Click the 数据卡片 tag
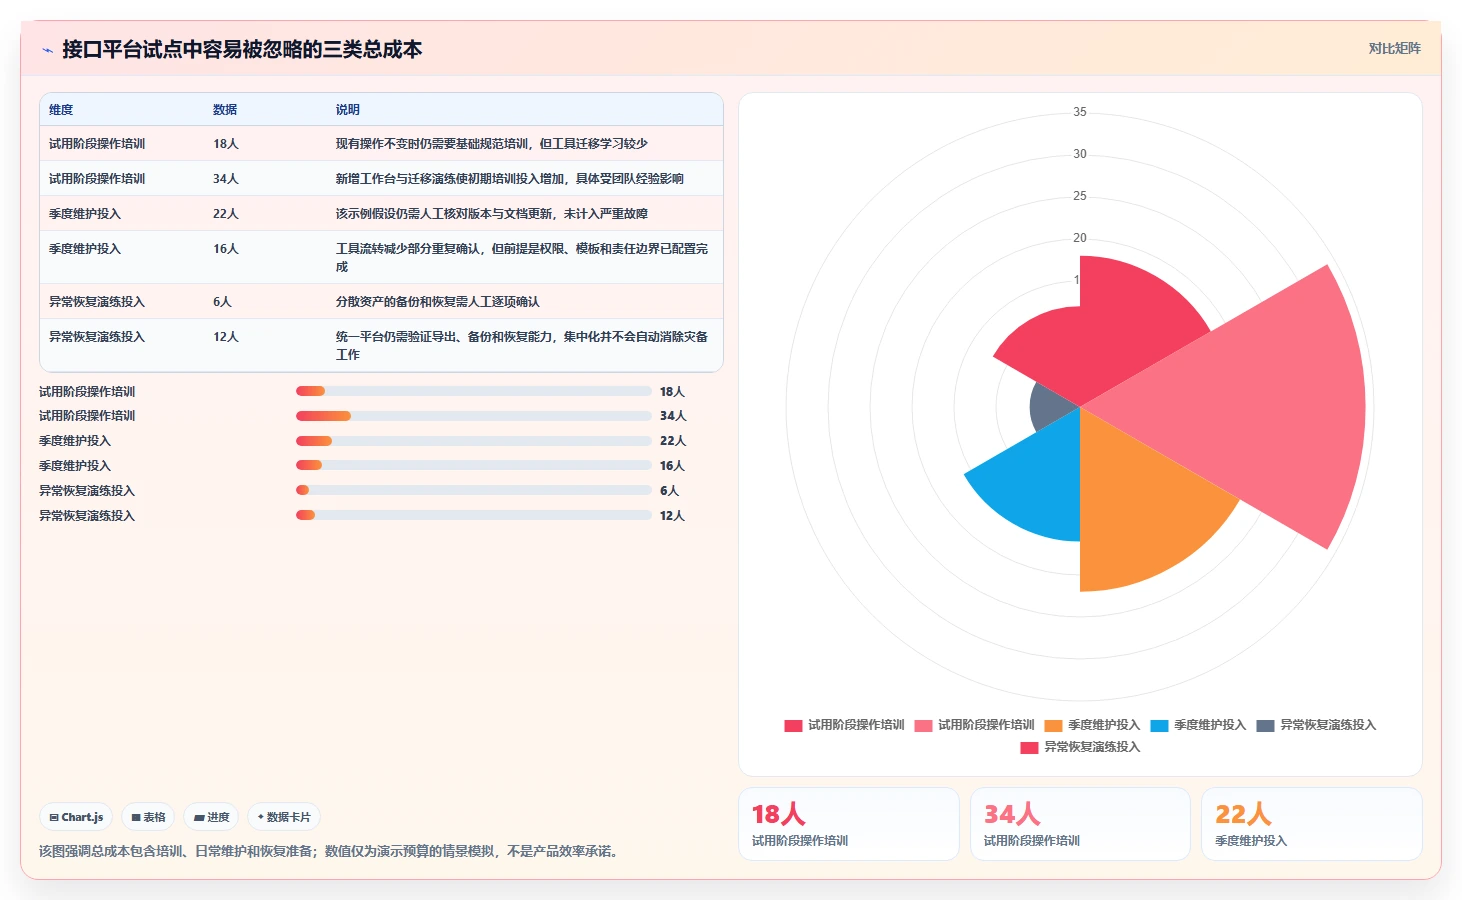 (284, 817)
